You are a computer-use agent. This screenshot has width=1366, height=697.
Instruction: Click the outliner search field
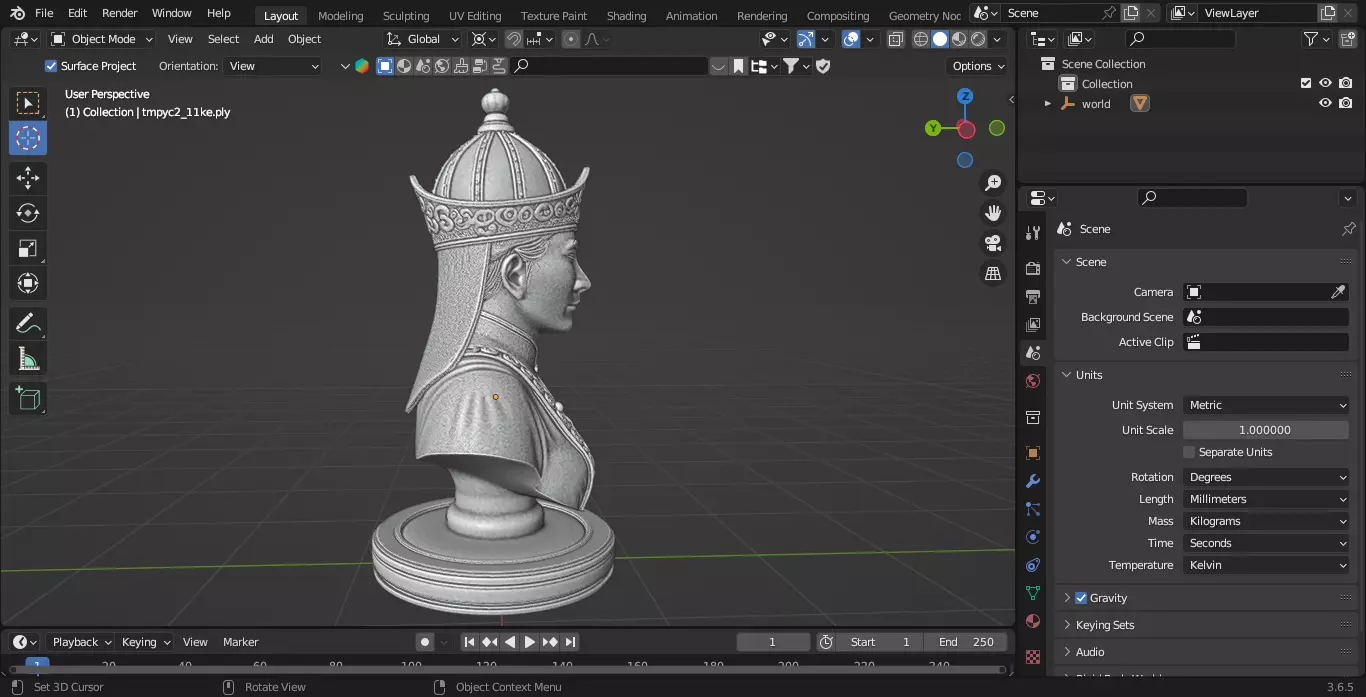click(1180, 39)
